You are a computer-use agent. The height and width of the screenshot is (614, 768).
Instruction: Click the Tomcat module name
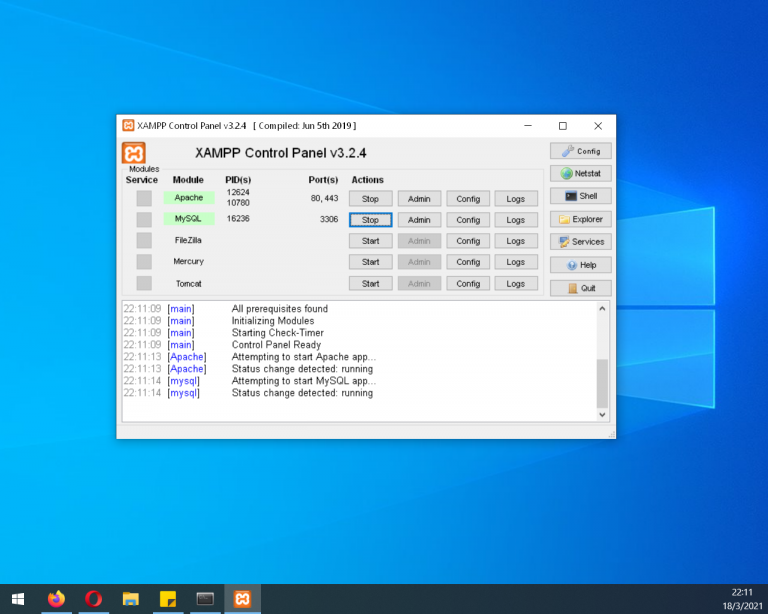(x=189, y=283)
